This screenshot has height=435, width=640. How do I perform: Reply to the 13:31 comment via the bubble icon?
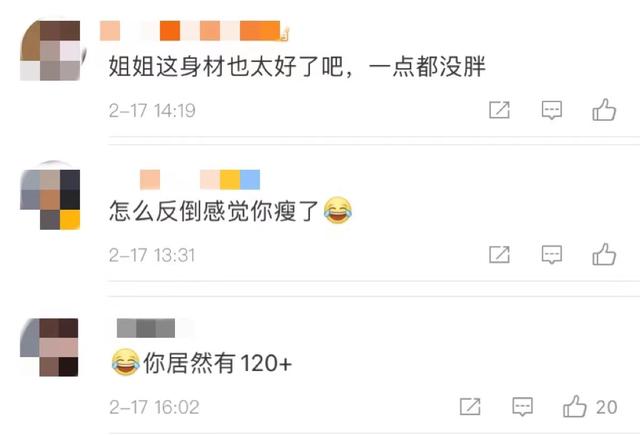click(x=551, y=255)
